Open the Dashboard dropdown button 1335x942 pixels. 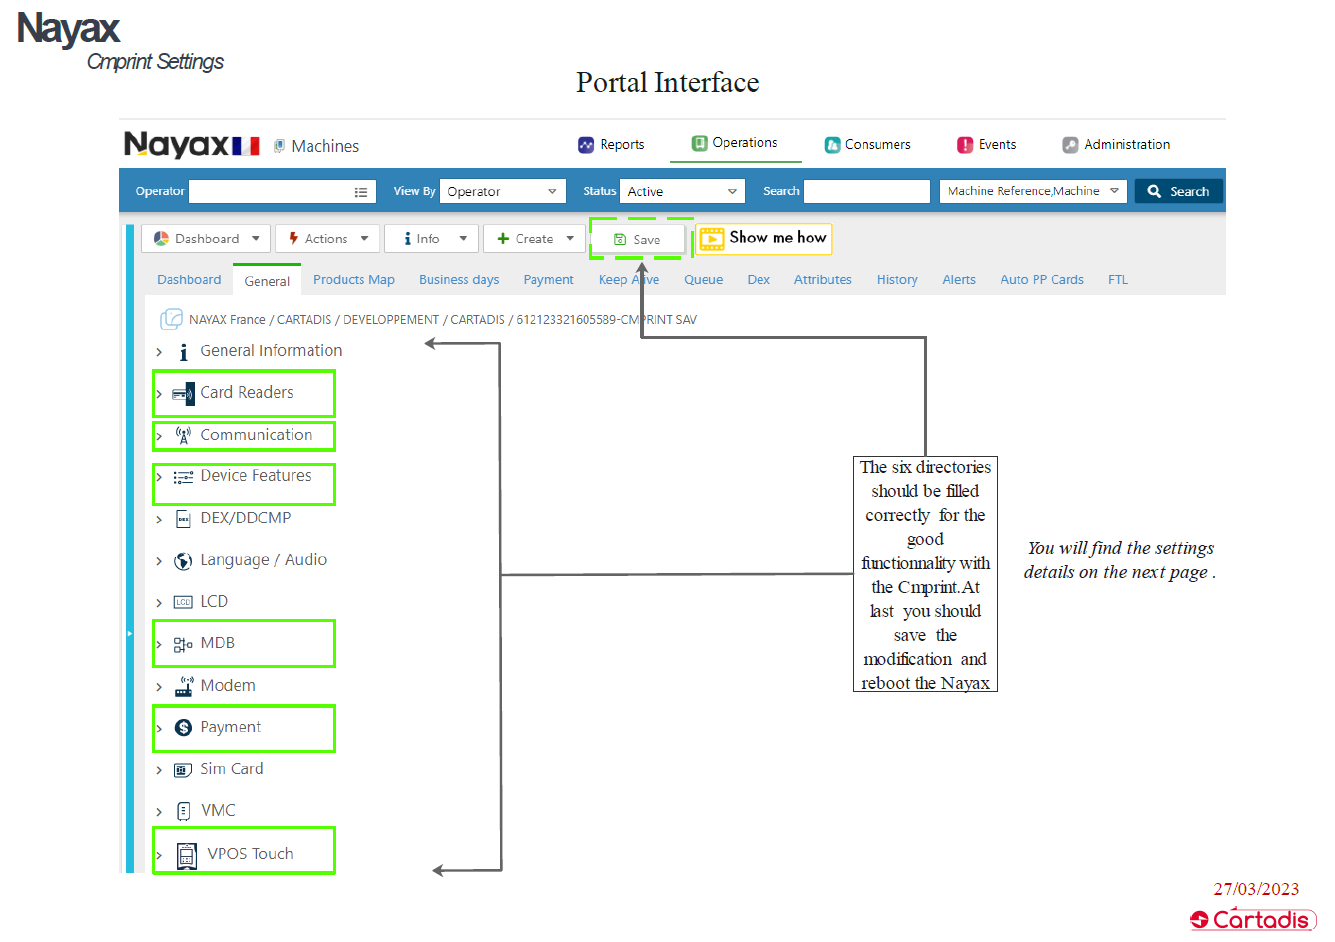click(x=206, y=239)
